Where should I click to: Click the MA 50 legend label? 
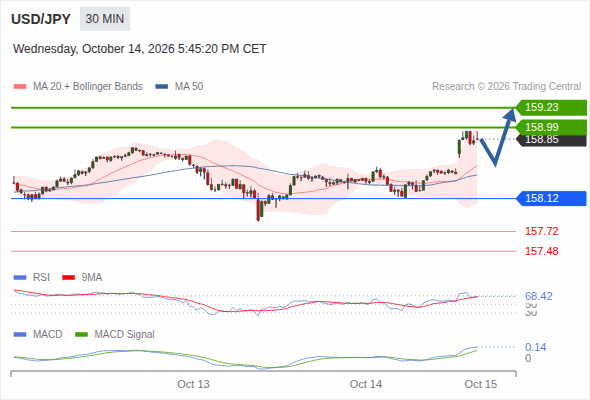(x=189, y=87)
